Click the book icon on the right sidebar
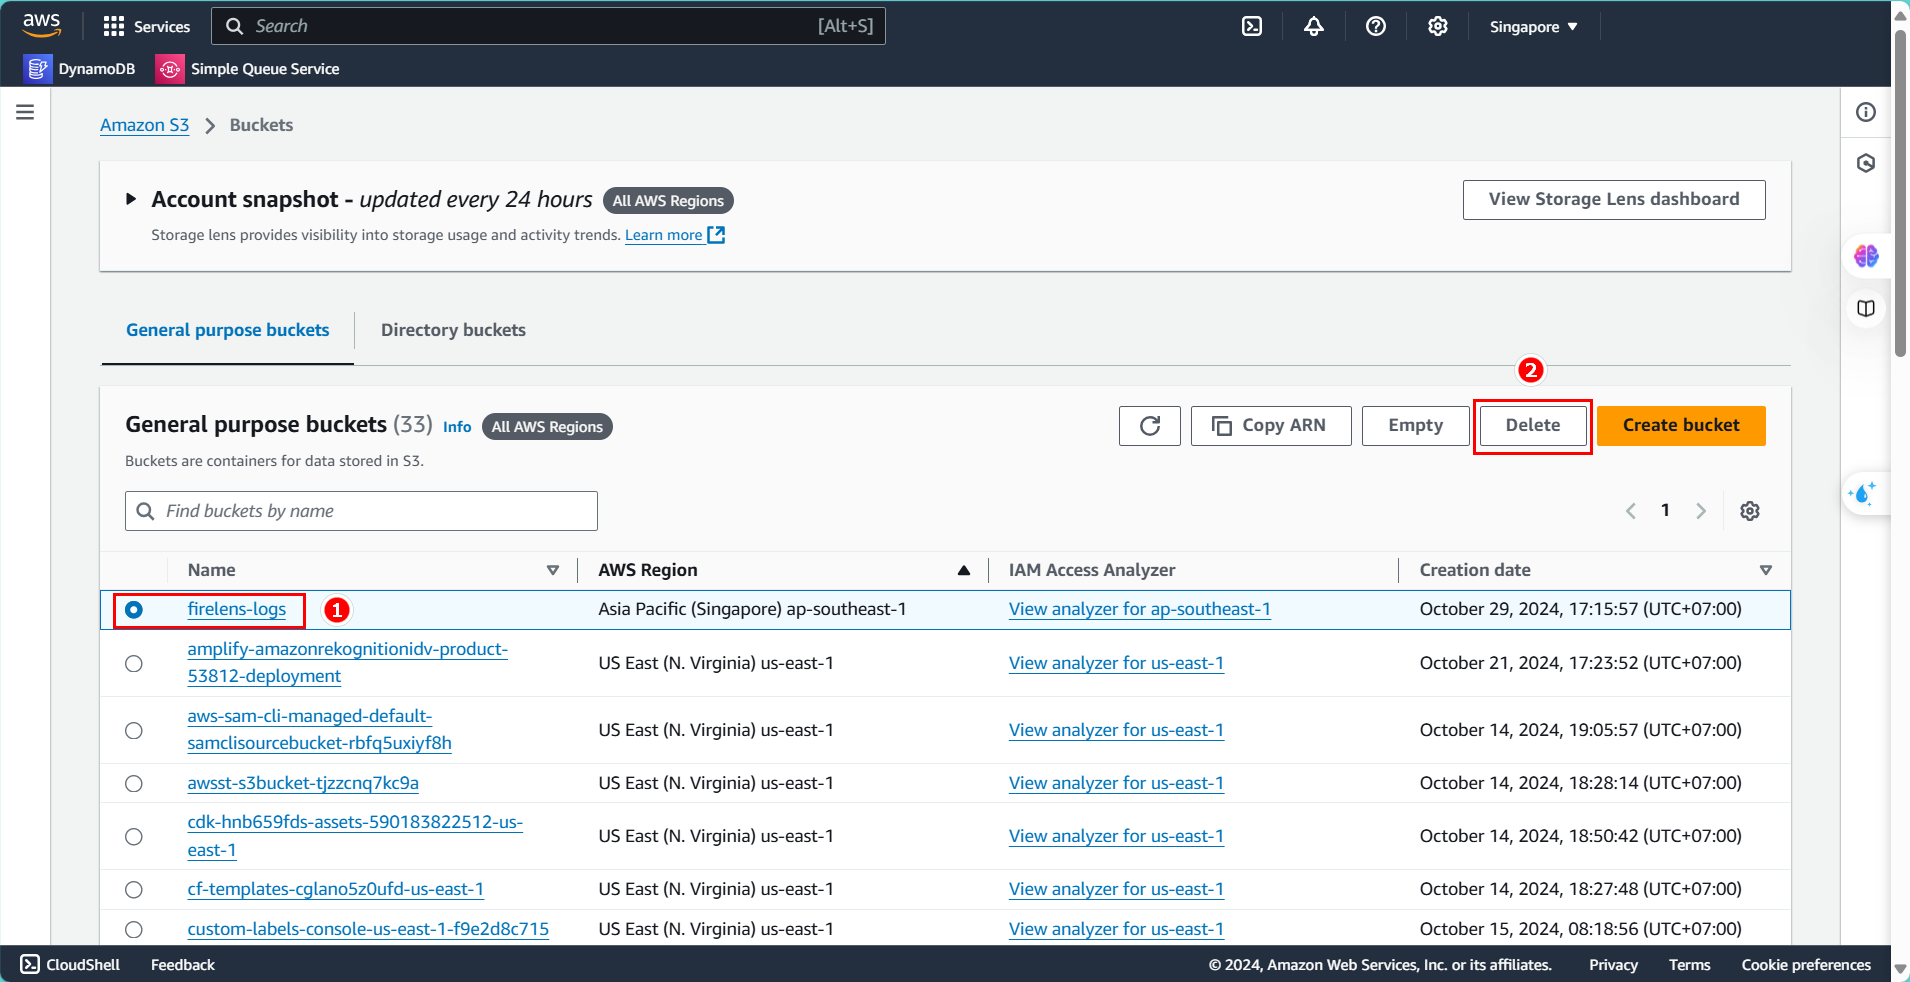Image resolution: width=1910 pixels, height=982 pixels. (1866, 308)
